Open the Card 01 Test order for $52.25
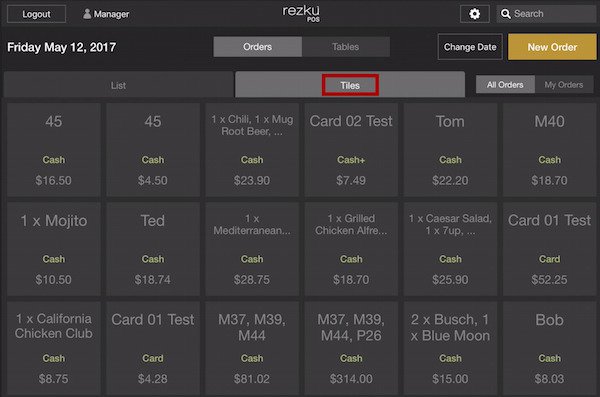 tap(549, 249)
